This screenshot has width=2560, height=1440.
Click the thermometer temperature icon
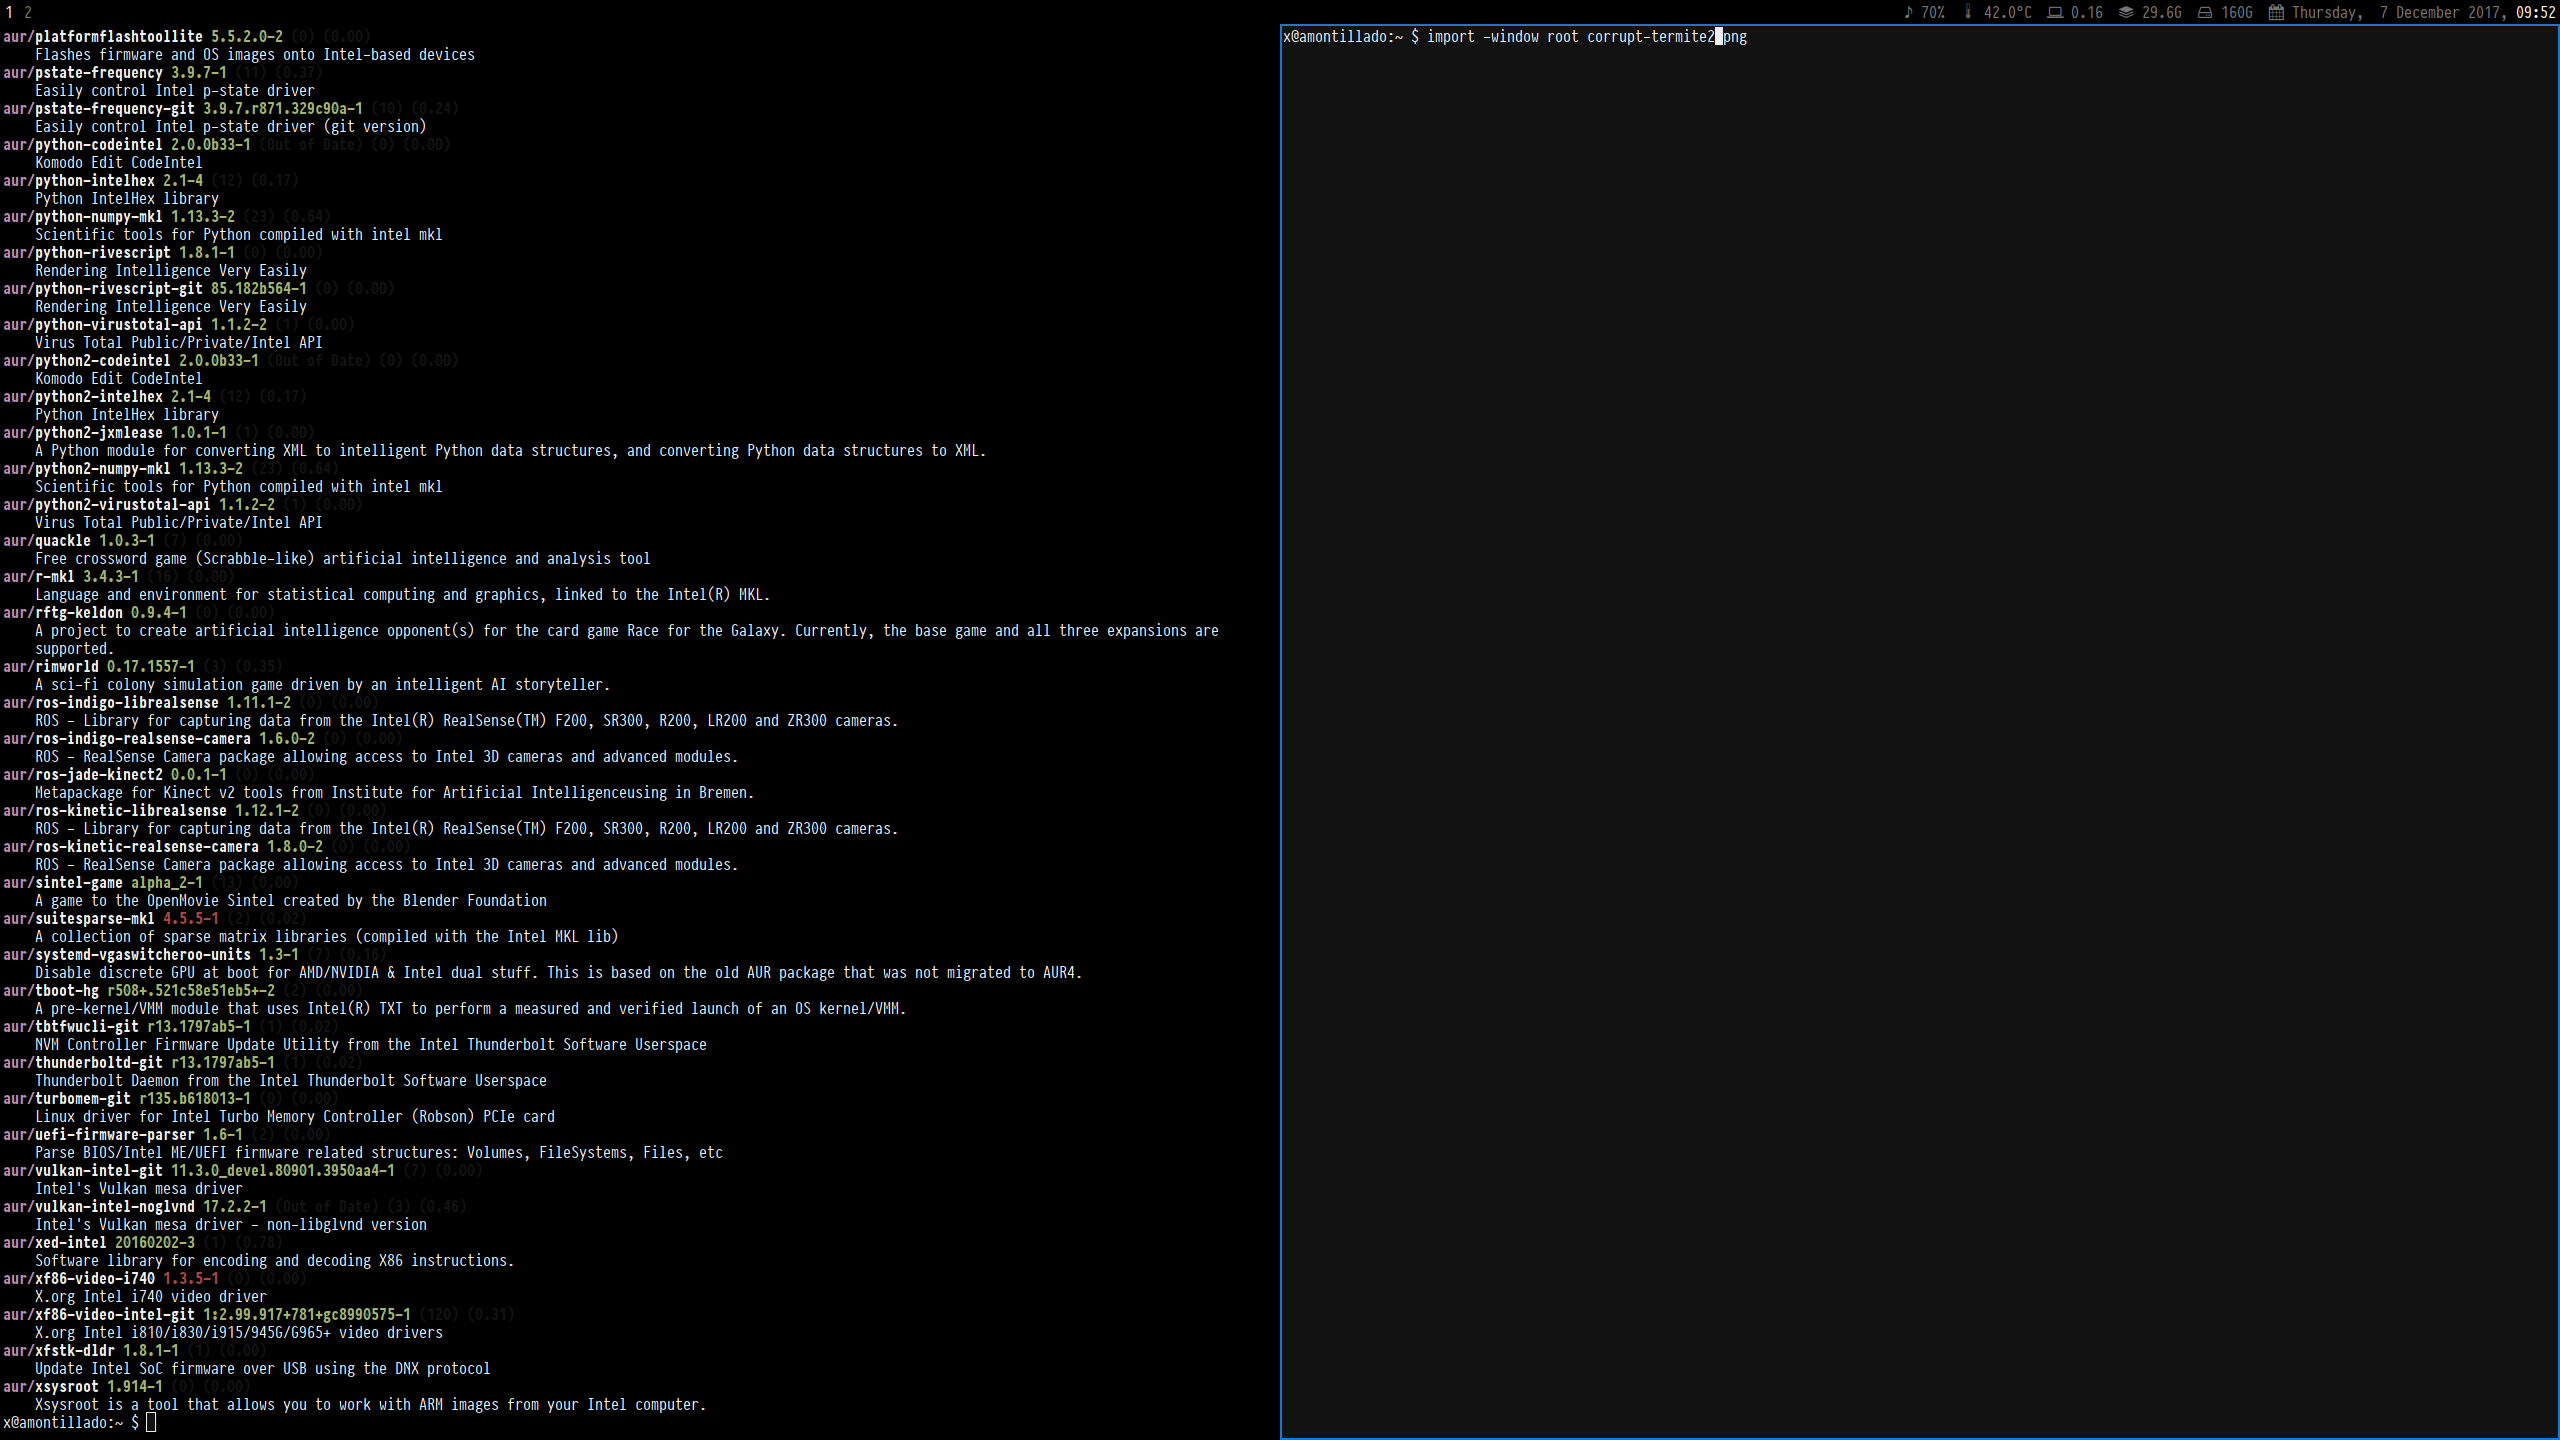click(1967, 12)
